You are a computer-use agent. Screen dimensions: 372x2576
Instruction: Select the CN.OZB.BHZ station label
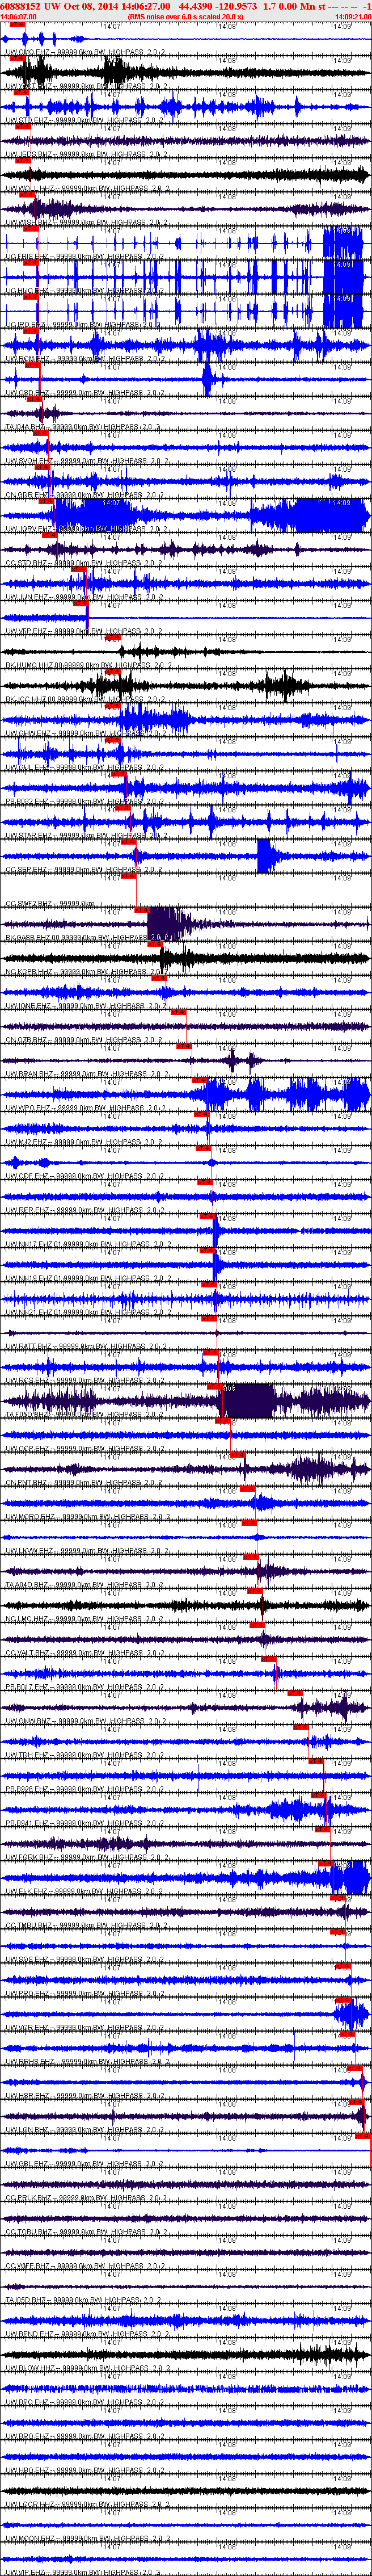coord(86,1039)
